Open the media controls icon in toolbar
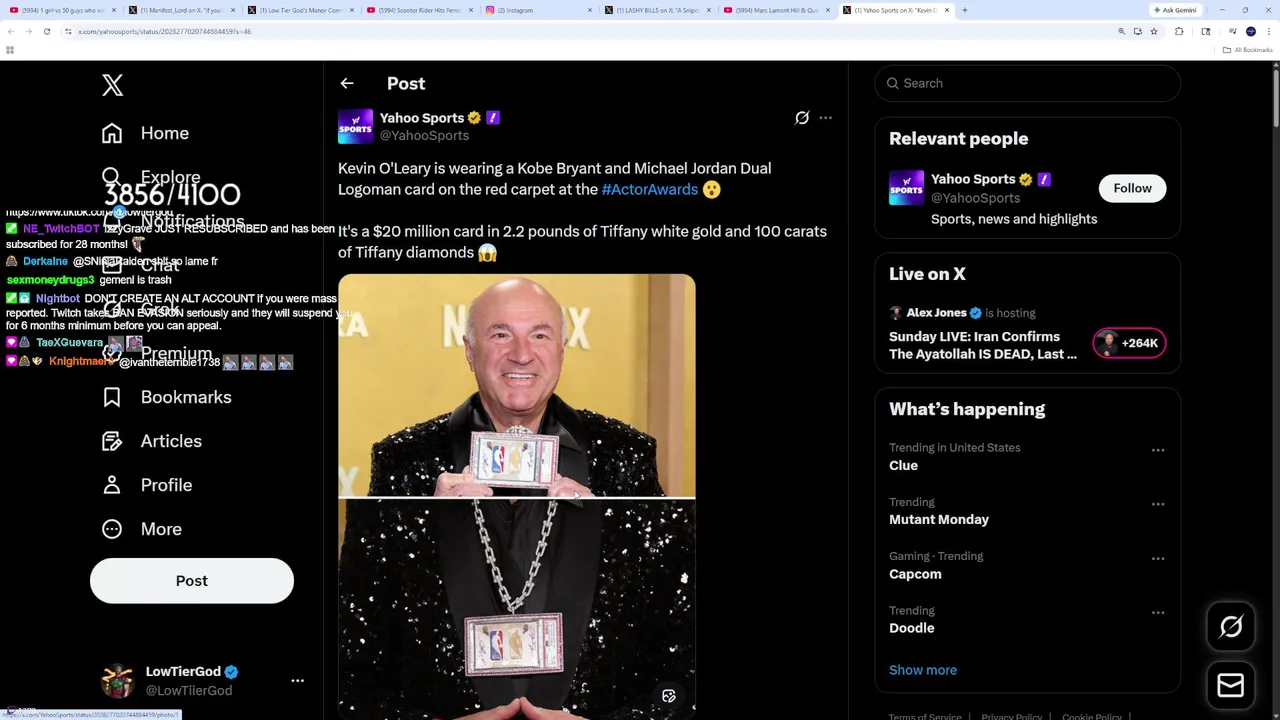Viewport: 1280px width, 720px height. tap(1232, 31)
